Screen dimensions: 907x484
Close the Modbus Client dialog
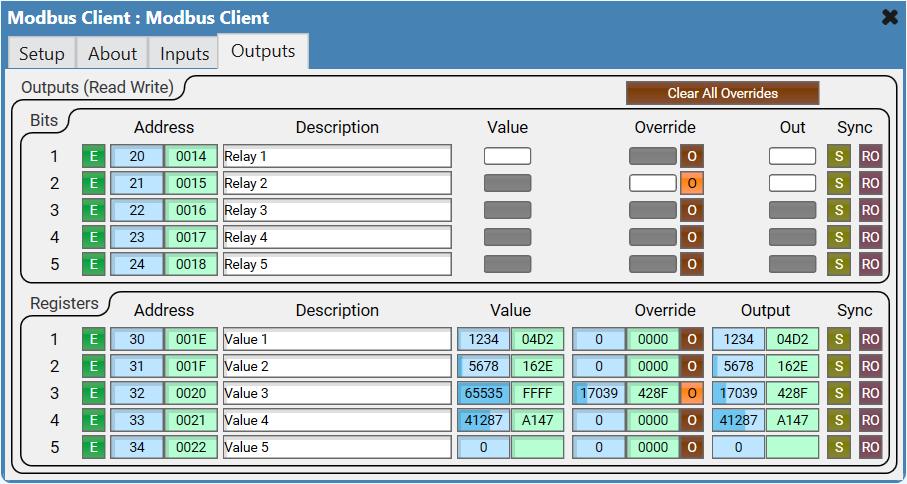tap(889, 17)
